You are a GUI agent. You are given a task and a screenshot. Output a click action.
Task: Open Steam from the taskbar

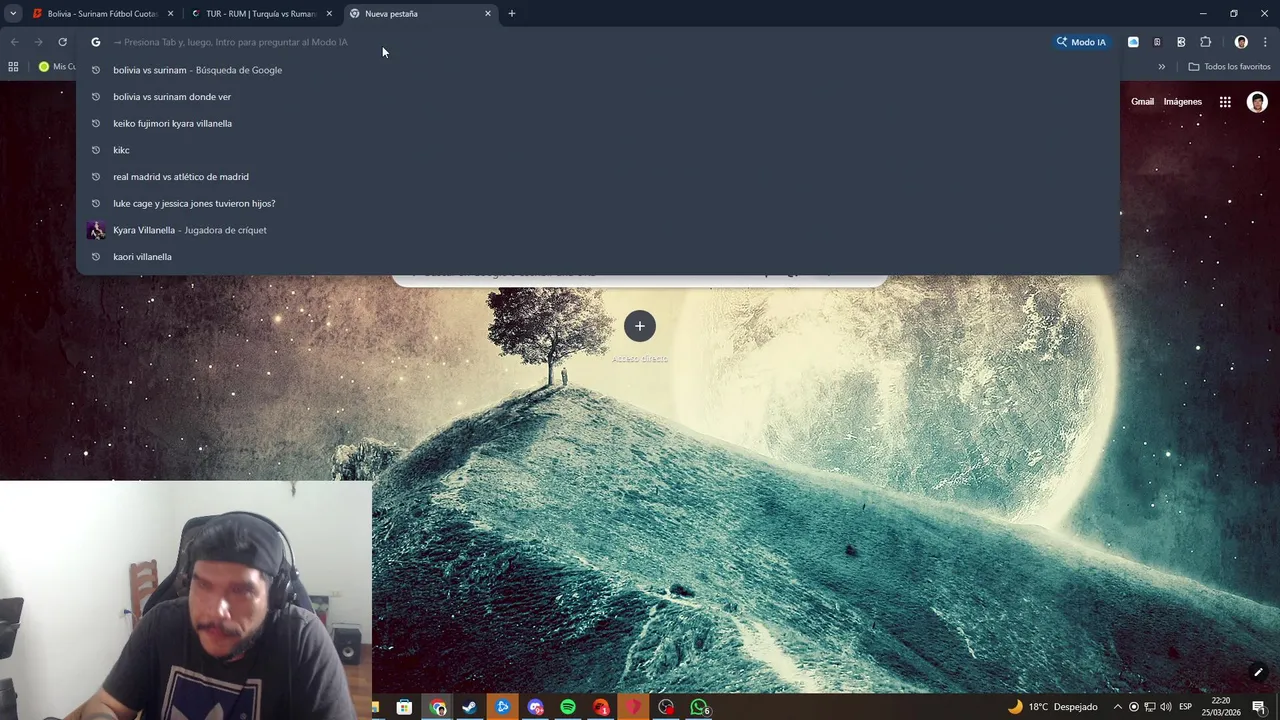pyautogui.click(x=470, y=707)
